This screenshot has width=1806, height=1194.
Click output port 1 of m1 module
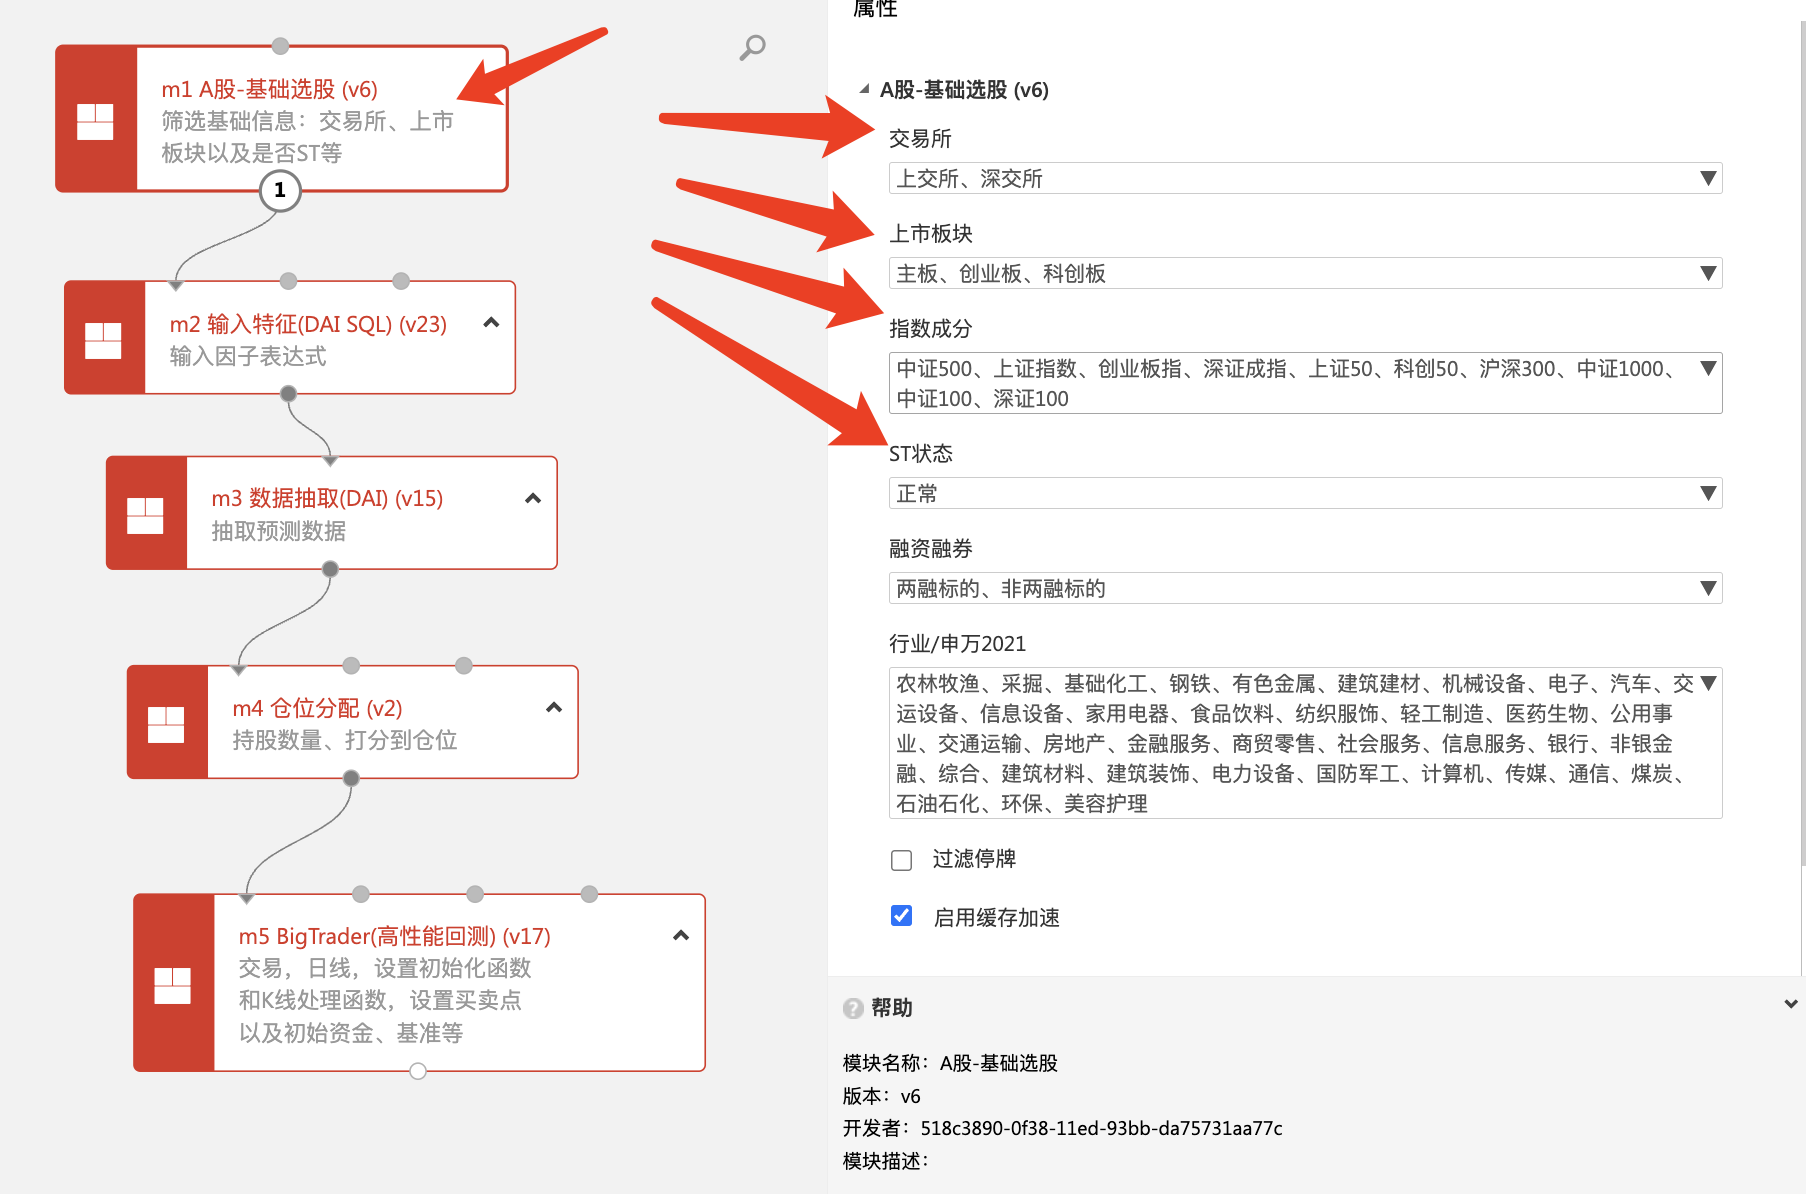[x=280, y=190]
